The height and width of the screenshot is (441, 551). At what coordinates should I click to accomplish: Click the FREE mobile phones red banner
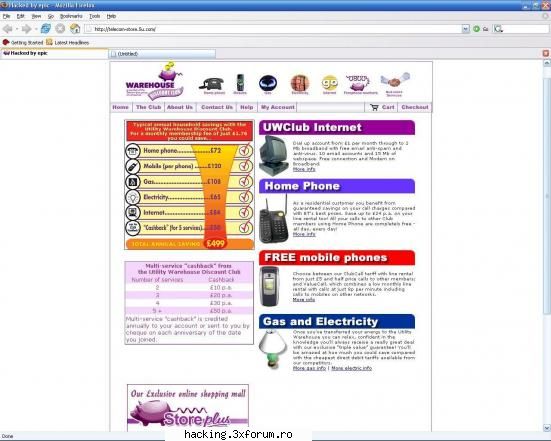(x=337, y=258)
